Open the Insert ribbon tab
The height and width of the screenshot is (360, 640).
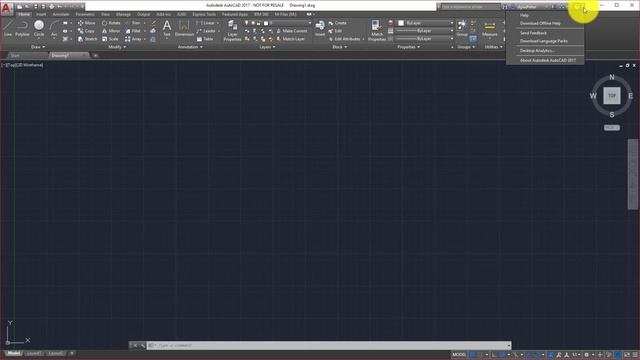click(x=41, y=14)
